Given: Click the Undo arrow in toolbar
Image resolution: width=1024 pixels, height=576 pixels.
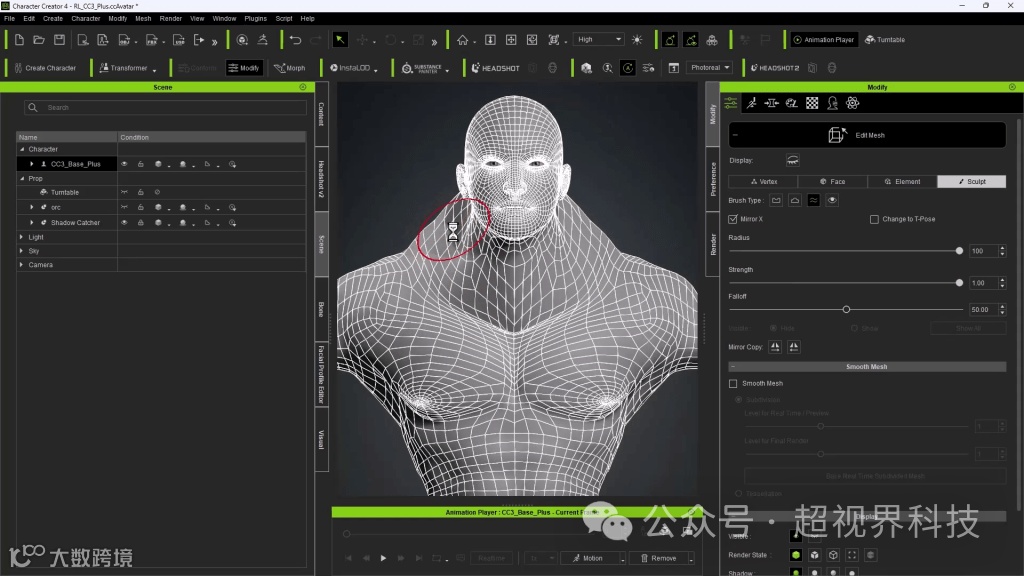Looking at the screenshot, I should click(x=295, y=40).
